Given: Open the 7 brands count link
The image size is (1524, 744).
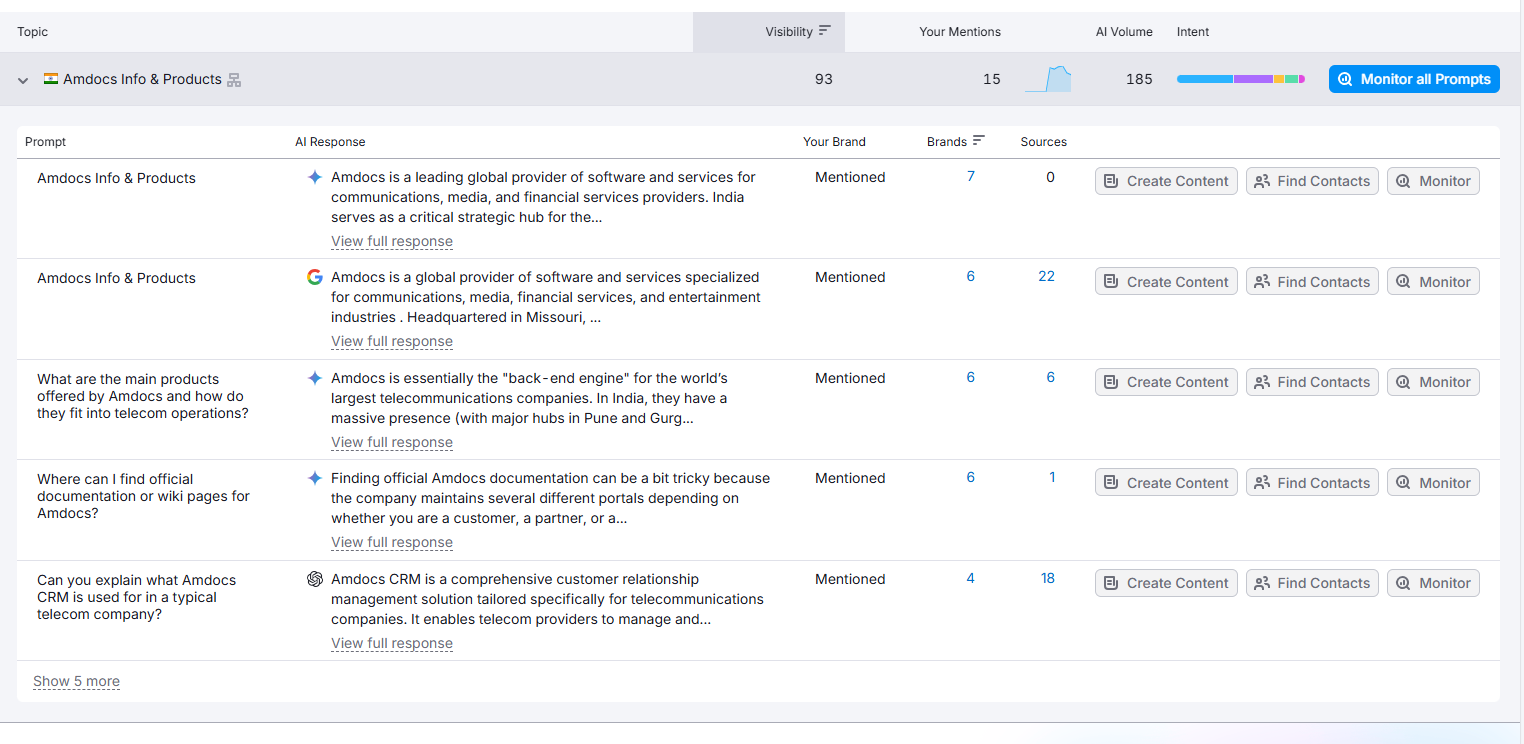Looking at the screenshot, I should (x=971, y=176).
